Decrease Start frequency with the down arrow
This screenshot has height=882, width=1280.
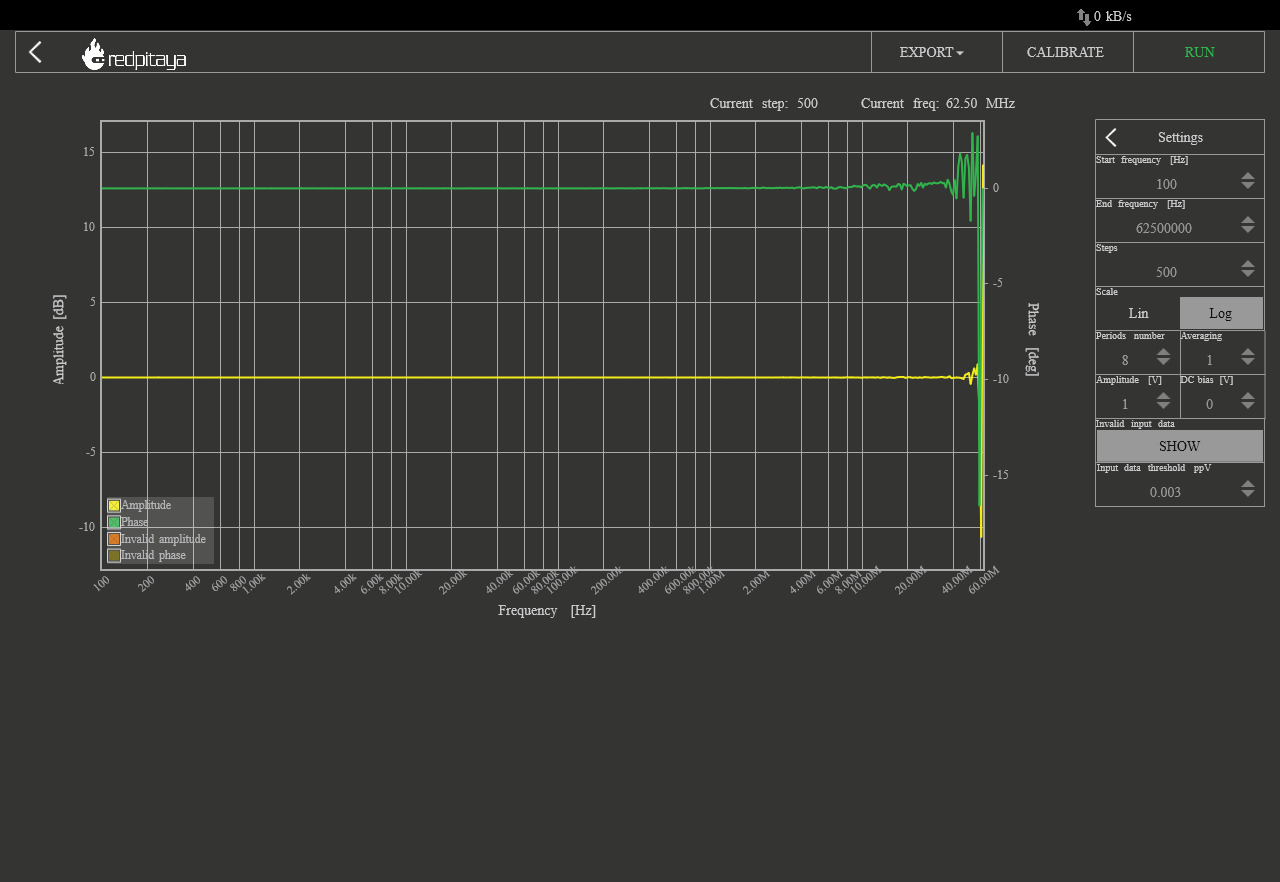[1248, 185]
